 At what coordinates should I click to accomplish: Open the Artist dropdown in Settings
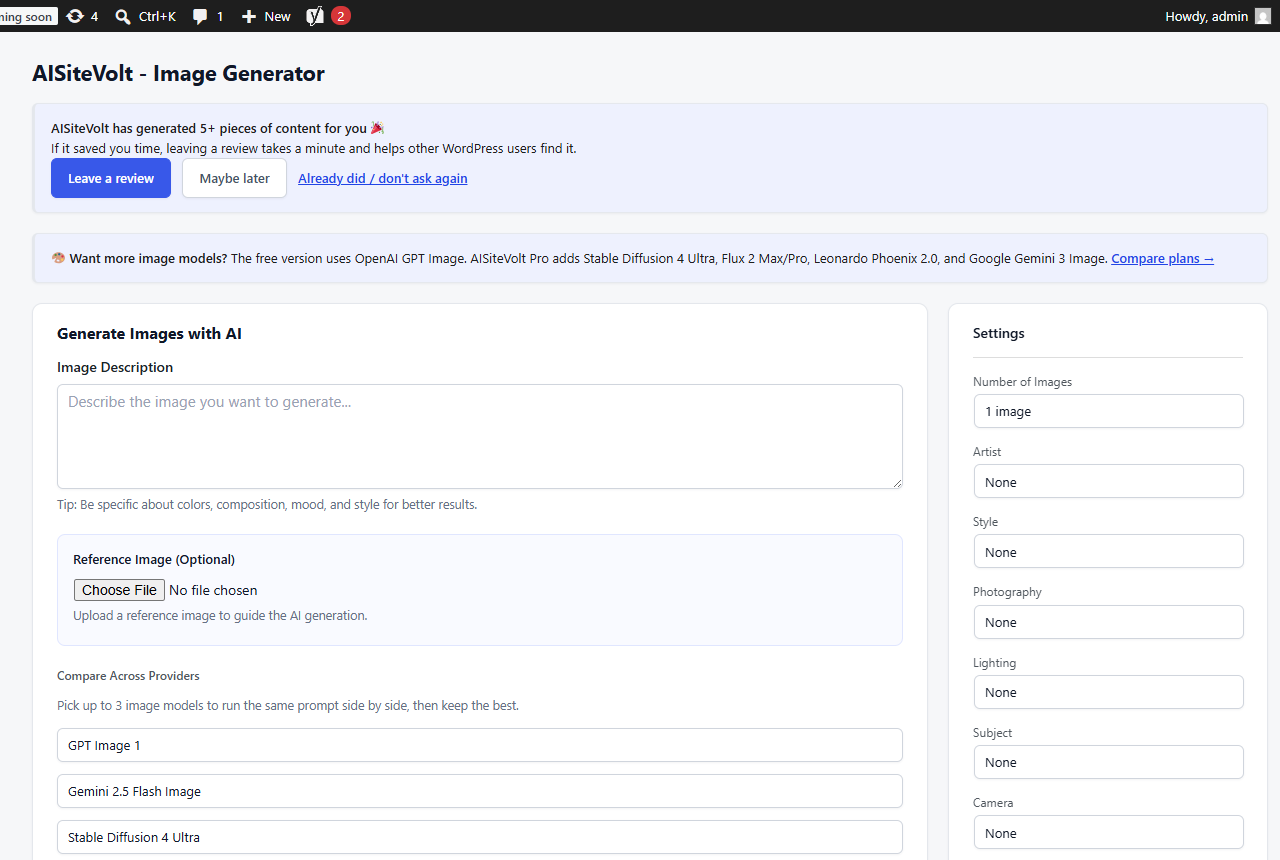tap(1108, 481)
